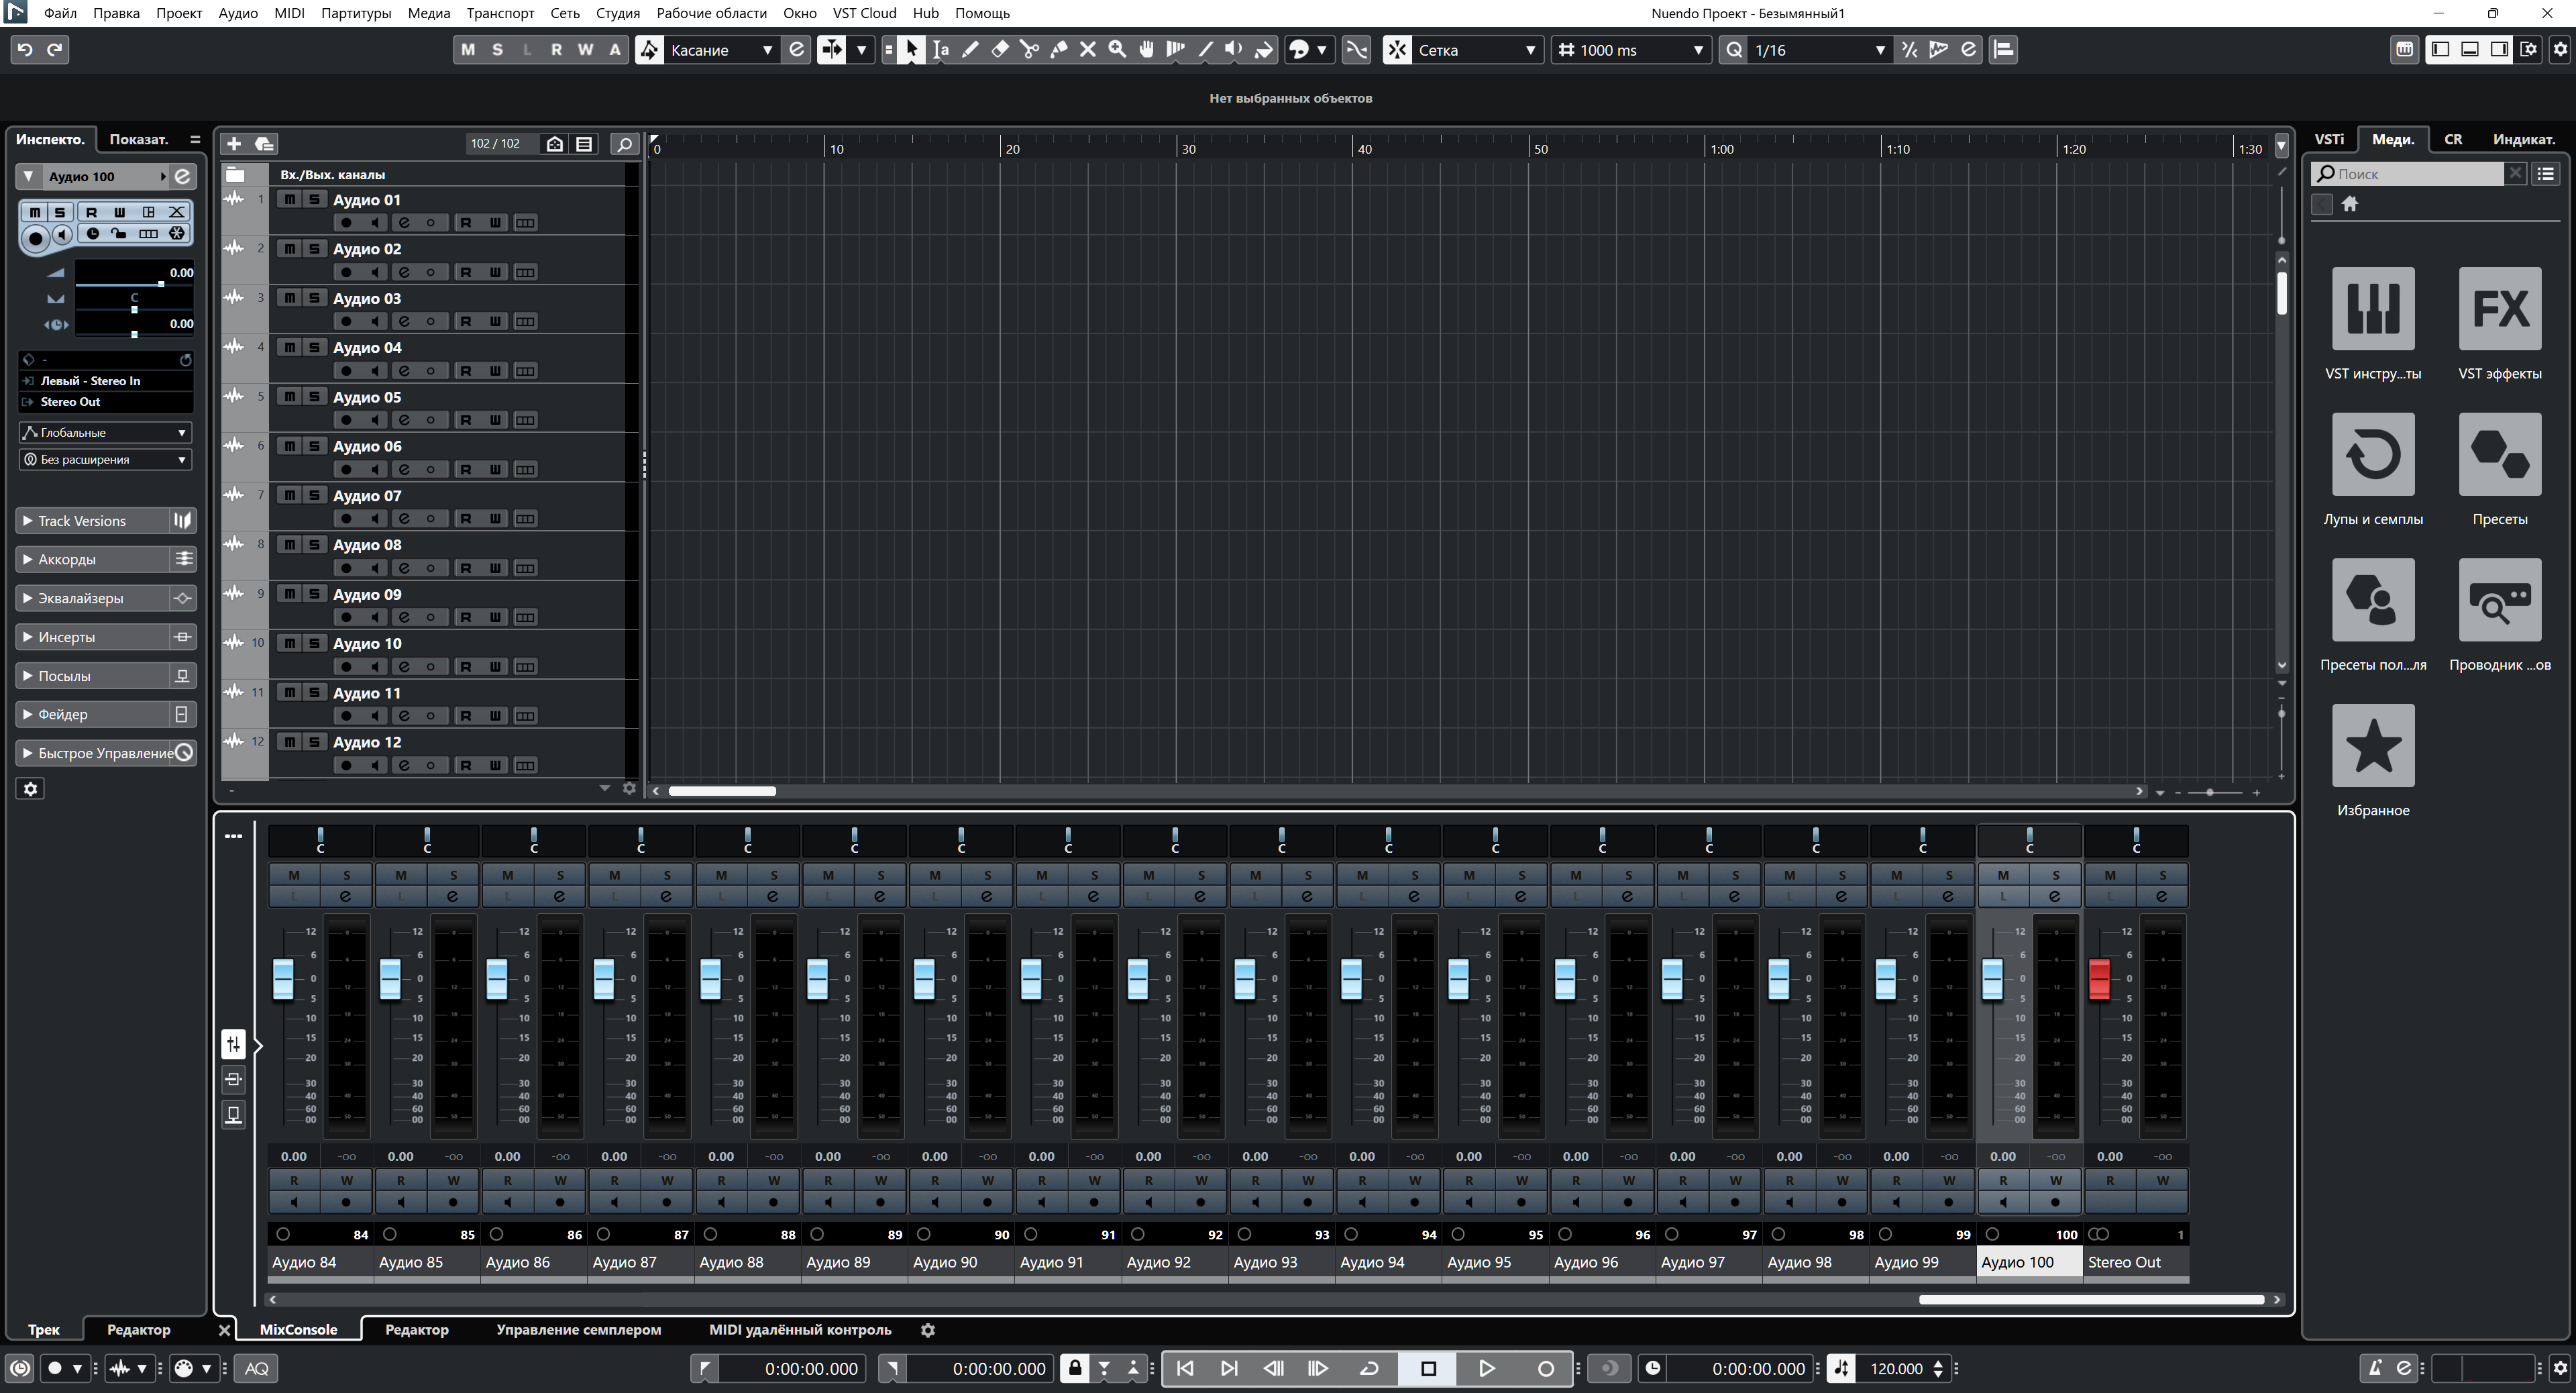This screenshot has width=2576, height=1393.
Task: Switch to the Управление семплером tab
Action: tap(578, 1330)
